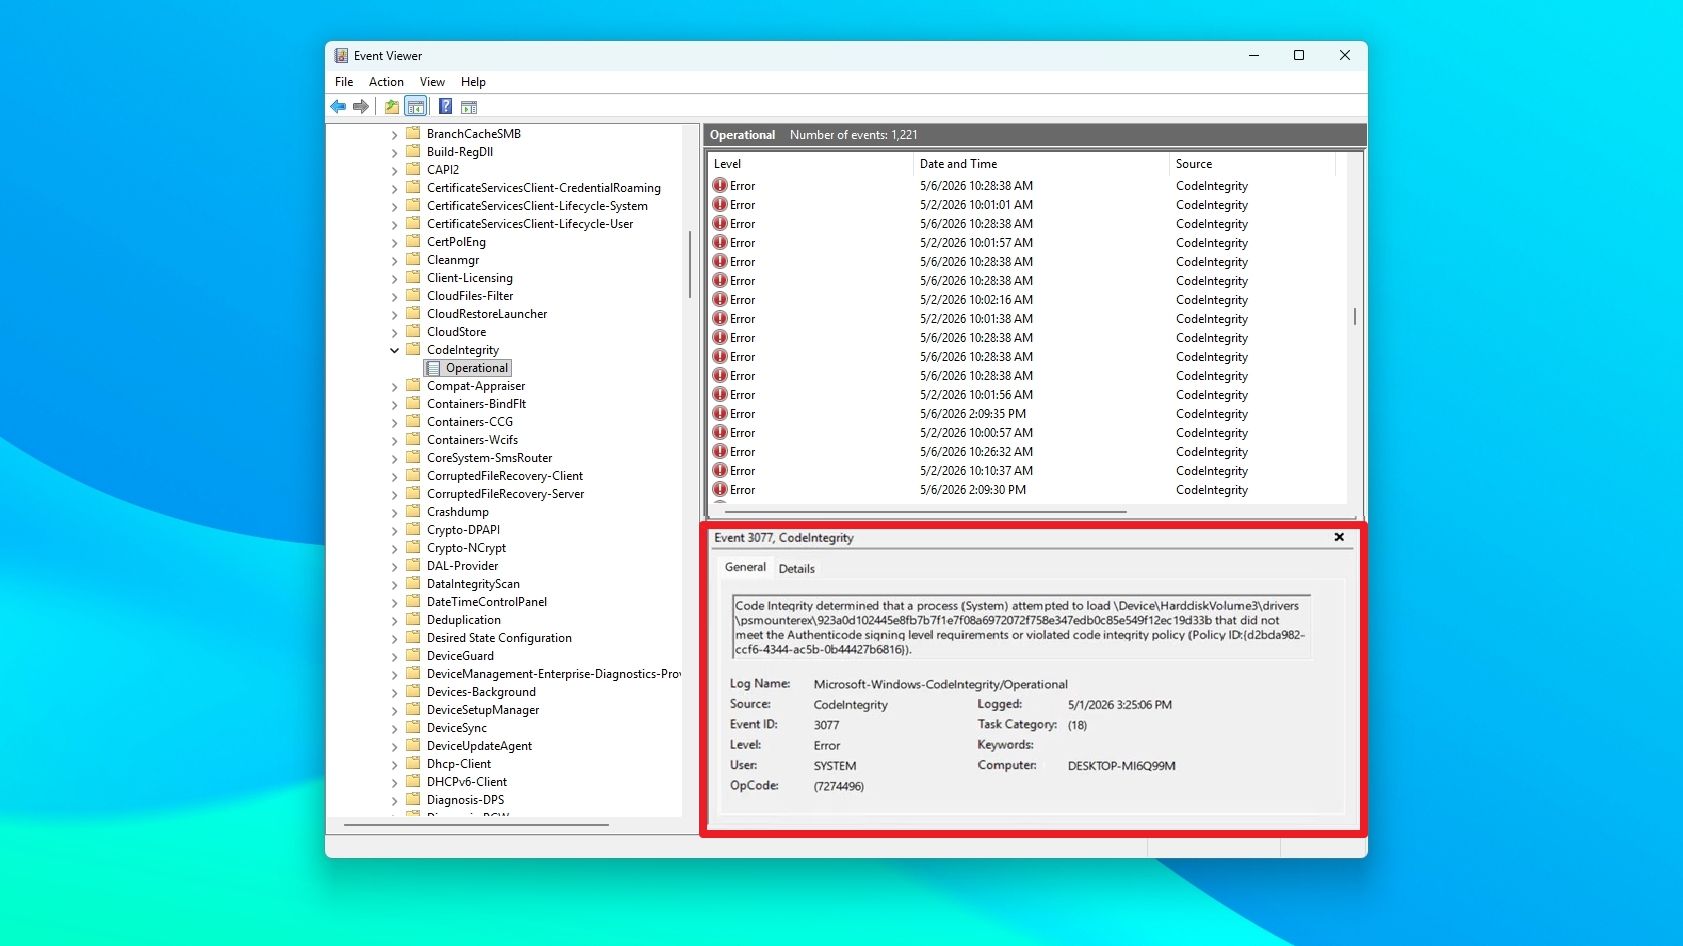Switch to the General tab
The image size is (1683, 946).
coord(745,567)
